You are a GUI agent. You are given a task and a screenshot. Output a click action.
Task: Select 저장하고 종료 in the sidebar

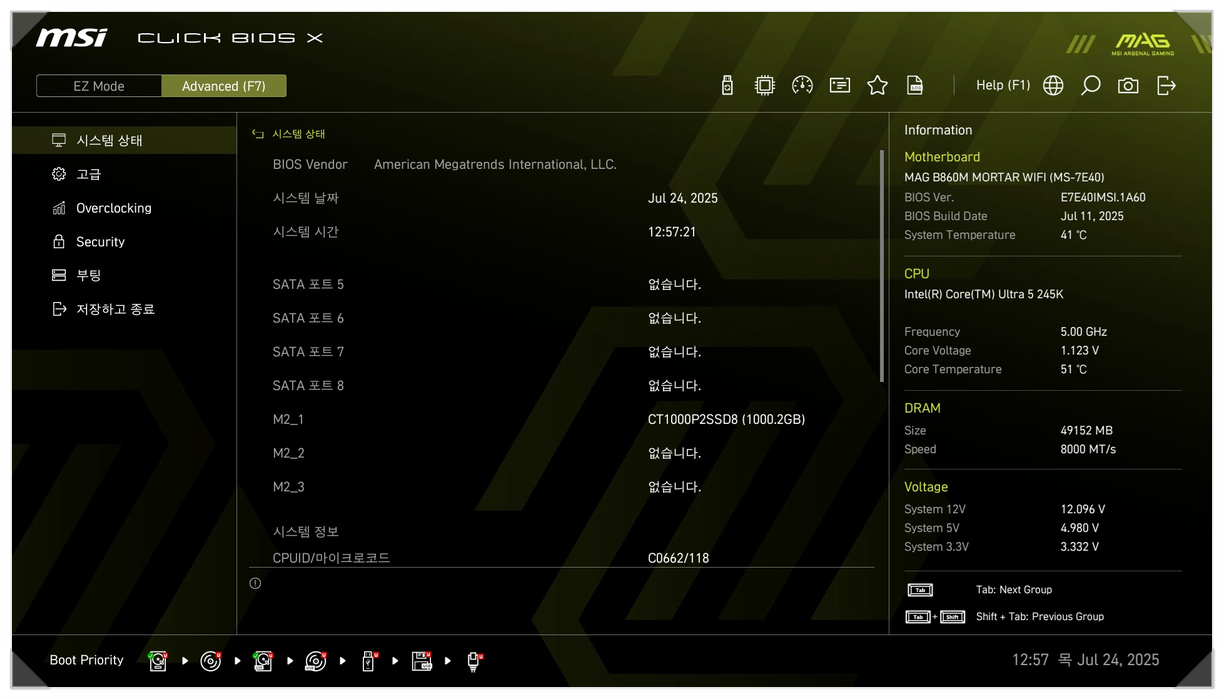[x=115, y=309]
